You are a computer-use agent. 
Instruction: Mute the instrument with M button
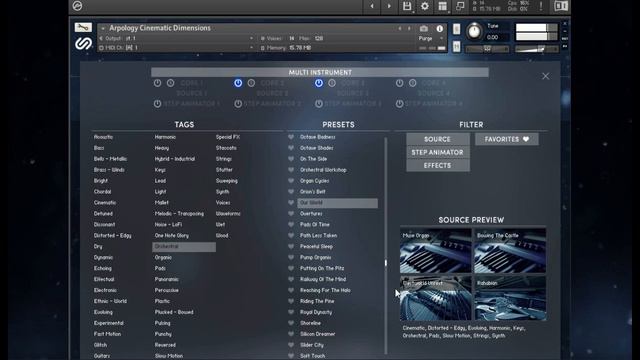(x=457, y=47)
